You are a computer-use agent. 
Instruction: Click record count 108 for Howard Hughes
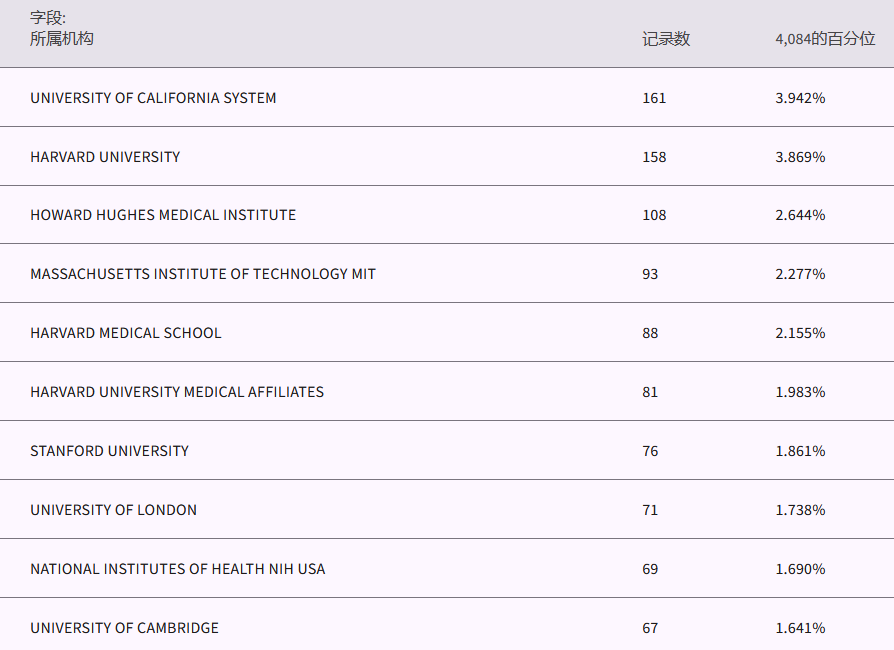654,215
